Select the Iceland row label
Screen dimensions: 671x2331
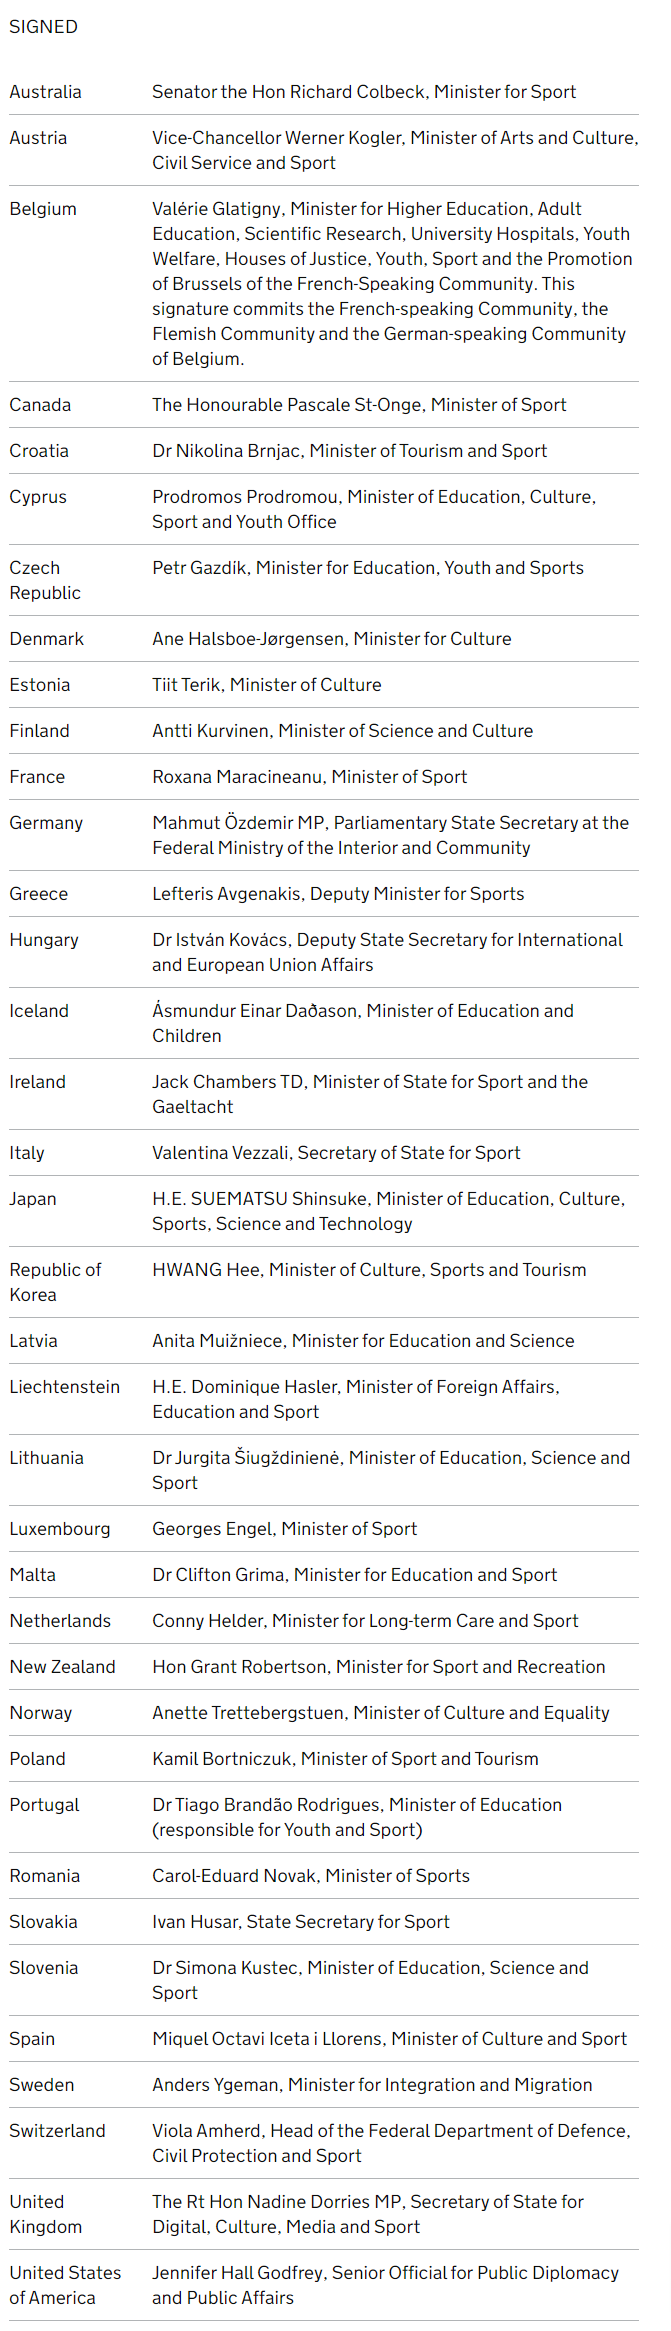tap(39, 1011)
